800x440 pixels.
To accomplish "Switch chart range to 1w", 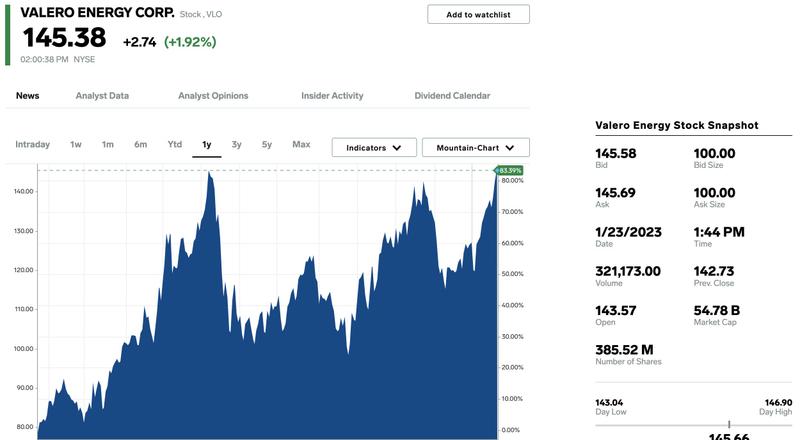I will pos(76,144).
